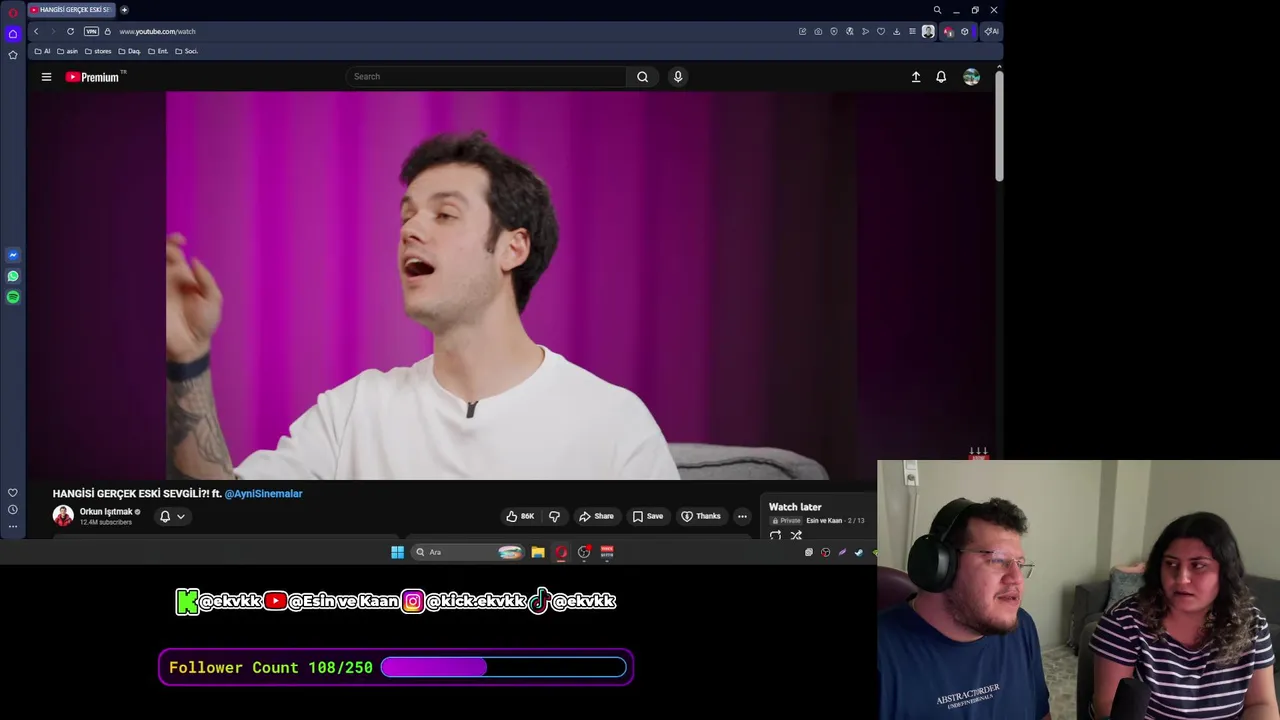Open the YouTube create upload icon

(x=916, y=77)
